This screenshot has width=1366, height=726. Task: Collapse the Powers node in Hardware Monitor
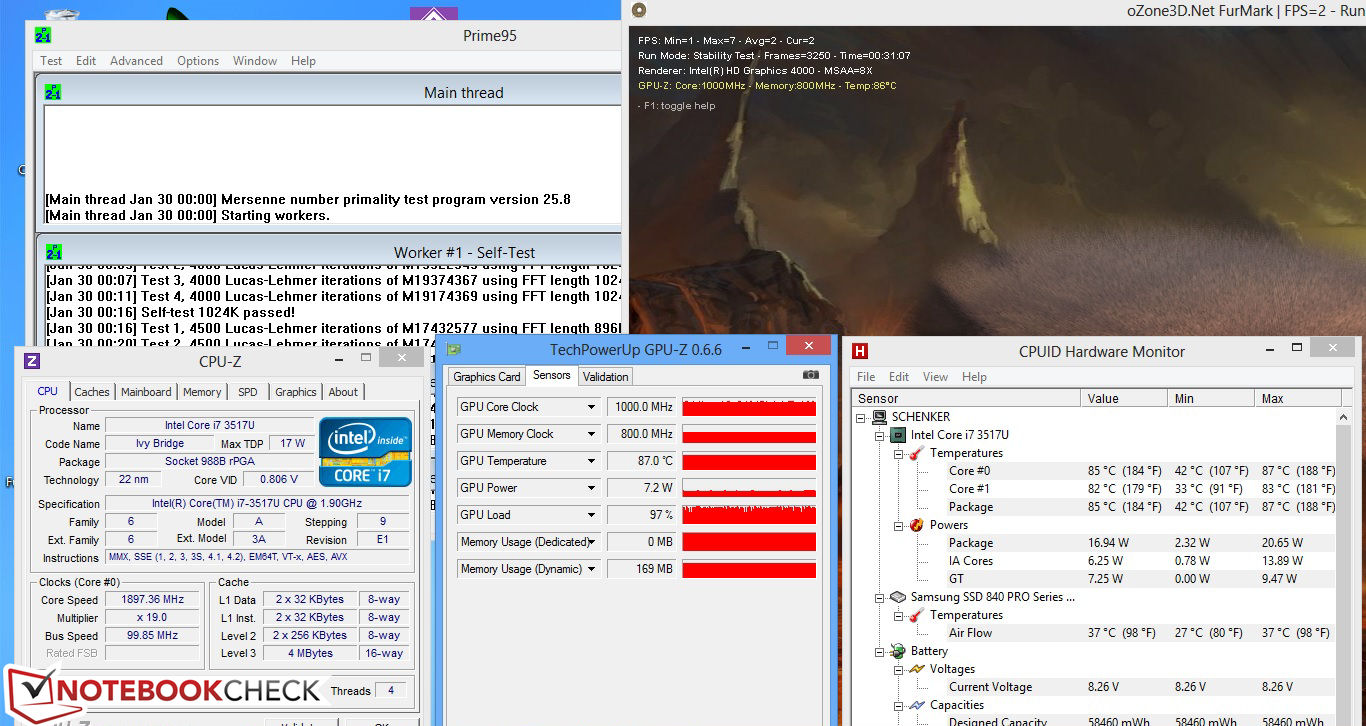point(898,525)
